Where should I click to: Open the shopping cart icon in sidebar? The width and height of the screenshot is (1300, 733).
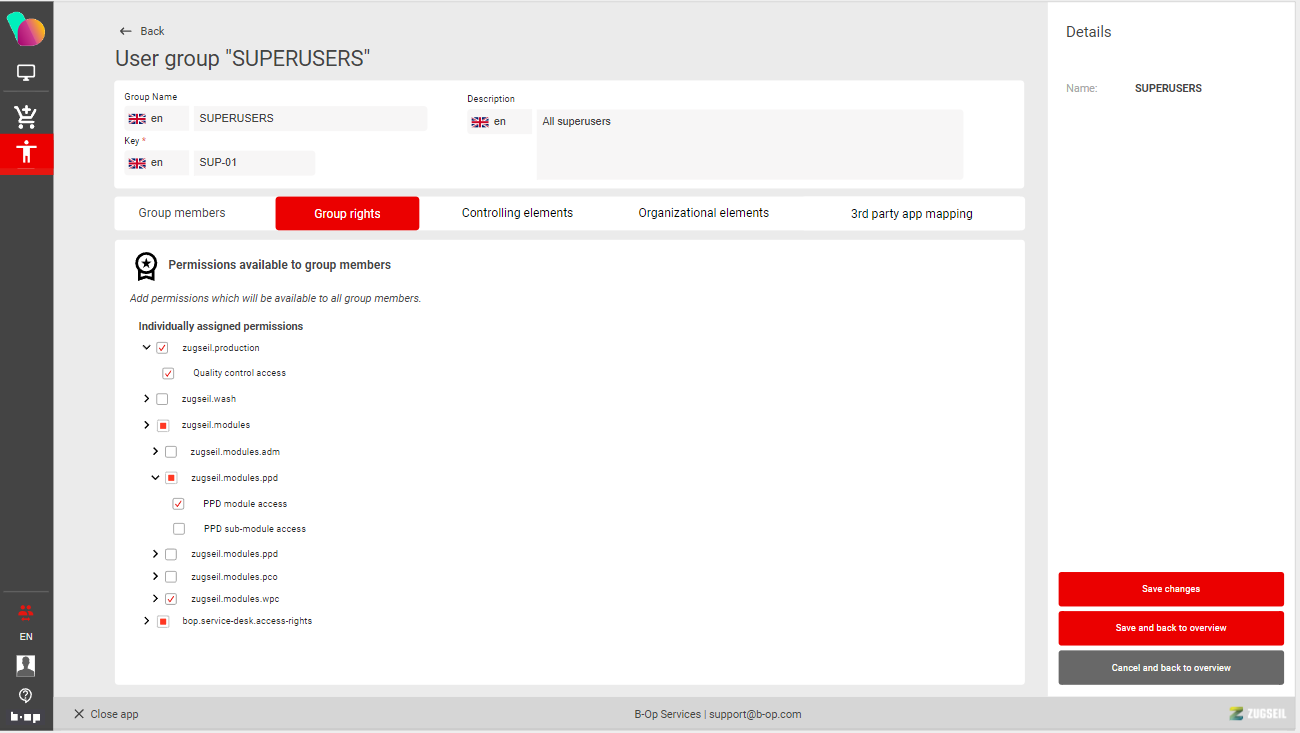click(x=26, y=116)
